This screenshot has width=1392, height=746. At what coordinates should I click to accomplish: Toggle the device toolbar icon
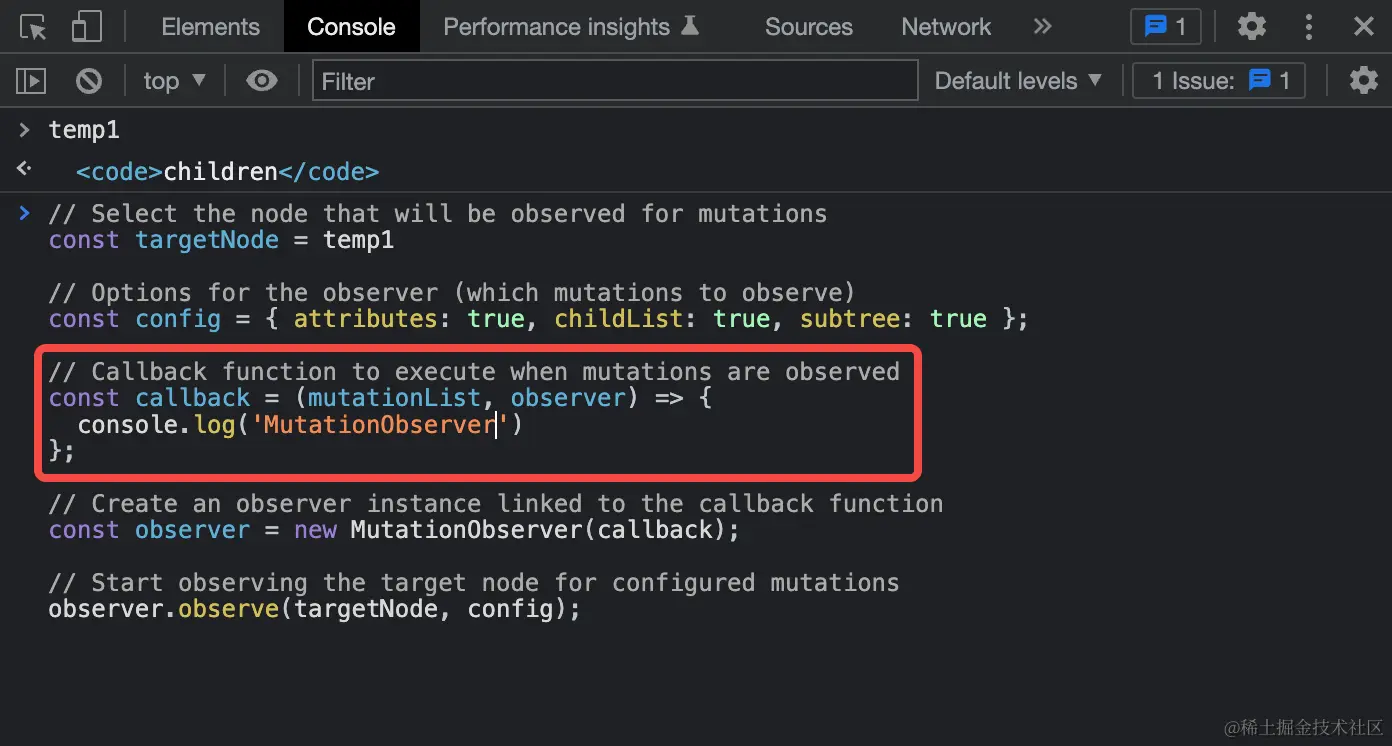click(86, 27)
